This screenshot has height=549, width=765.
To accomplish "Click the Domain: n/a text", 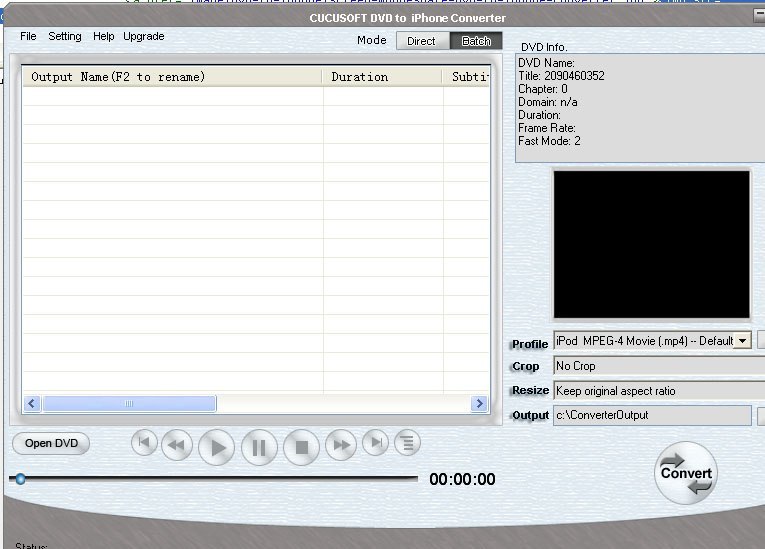I will (x=548, y=102).
